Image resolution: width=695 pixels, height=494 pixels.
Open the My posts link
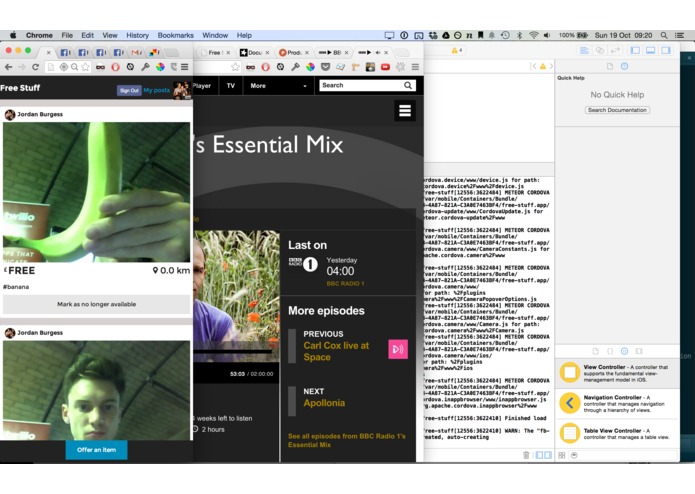tap(156, 90)
